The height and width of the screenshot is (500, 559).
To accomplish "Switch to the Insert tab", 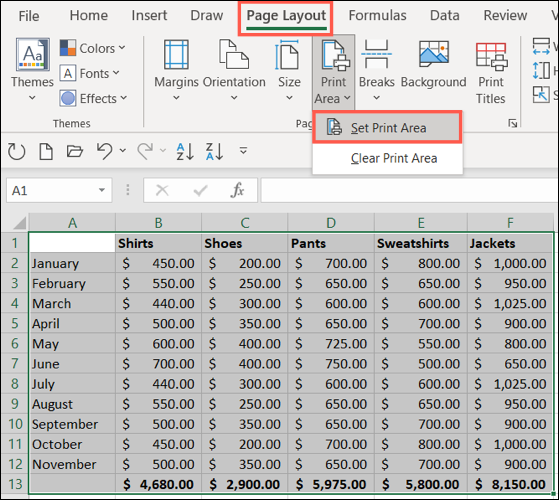I will pos(149,15).
